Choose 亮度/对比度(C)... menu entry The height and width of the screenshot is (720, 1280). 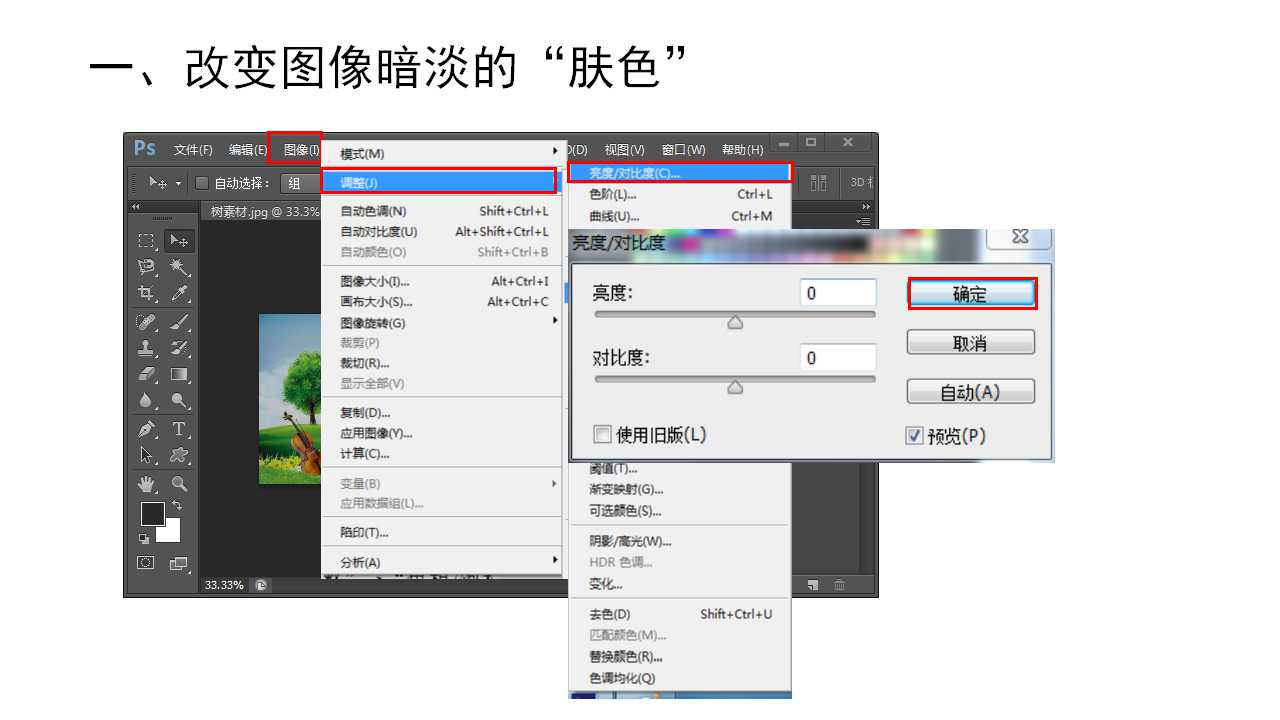[680, 173]
